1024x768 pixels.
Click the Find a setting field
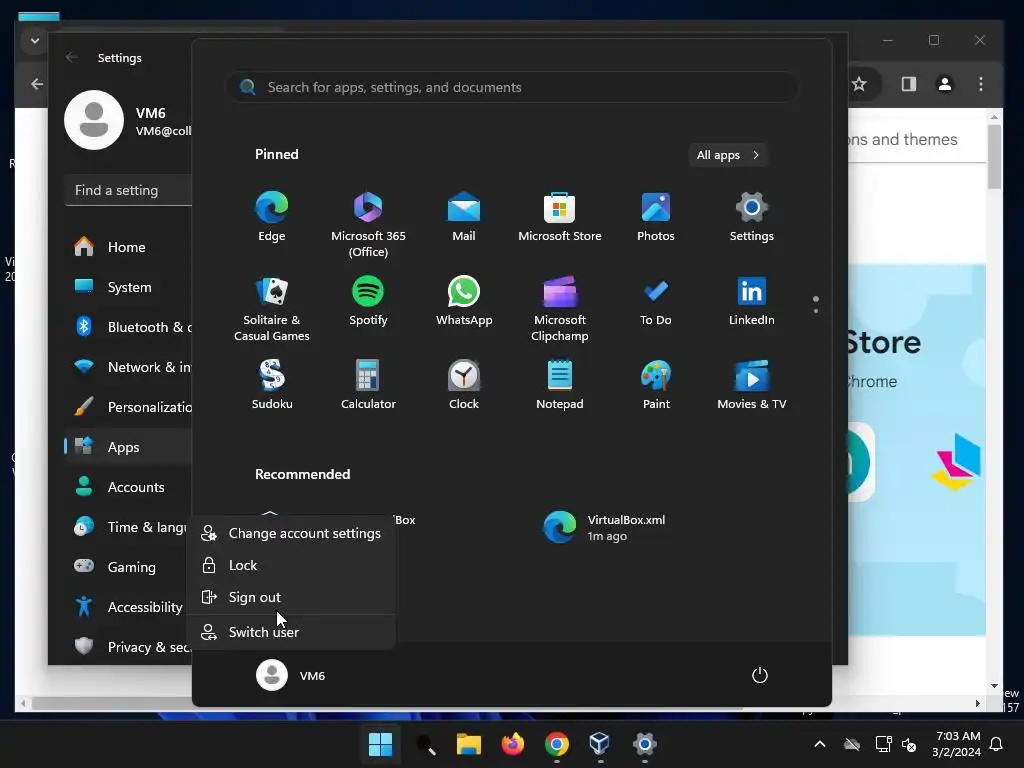pos(129,191)
